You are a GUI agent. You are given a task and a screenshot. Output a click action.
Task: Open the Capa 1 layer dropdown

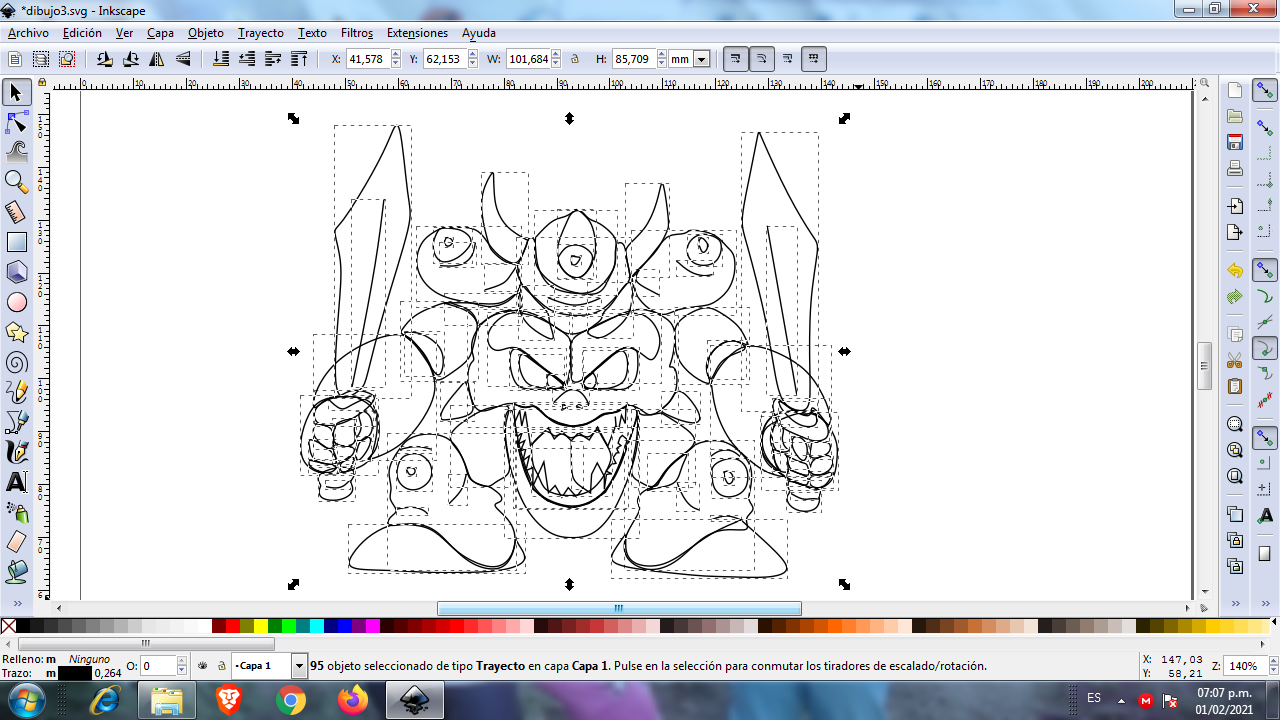[x=299, y=665]
